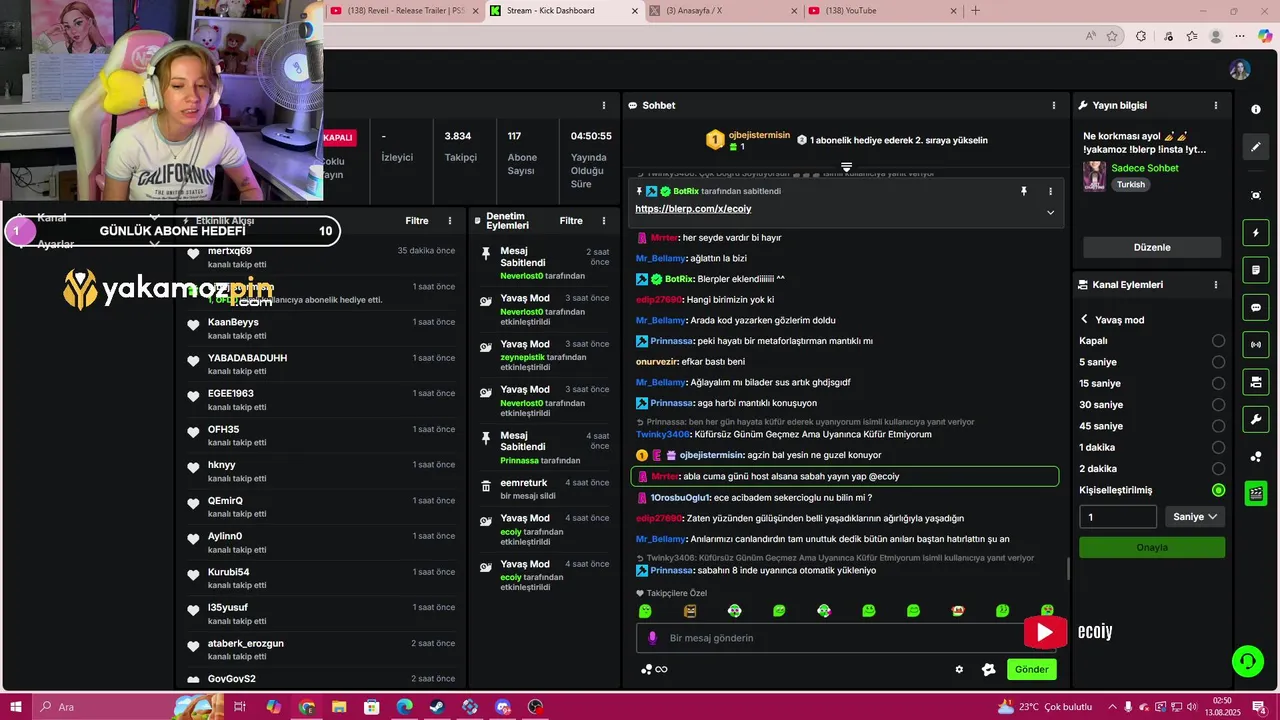Click the pencil edit icon in sidebar
The width and height of the screenshot is (1280, 720).
click(x=1256, y=147)
